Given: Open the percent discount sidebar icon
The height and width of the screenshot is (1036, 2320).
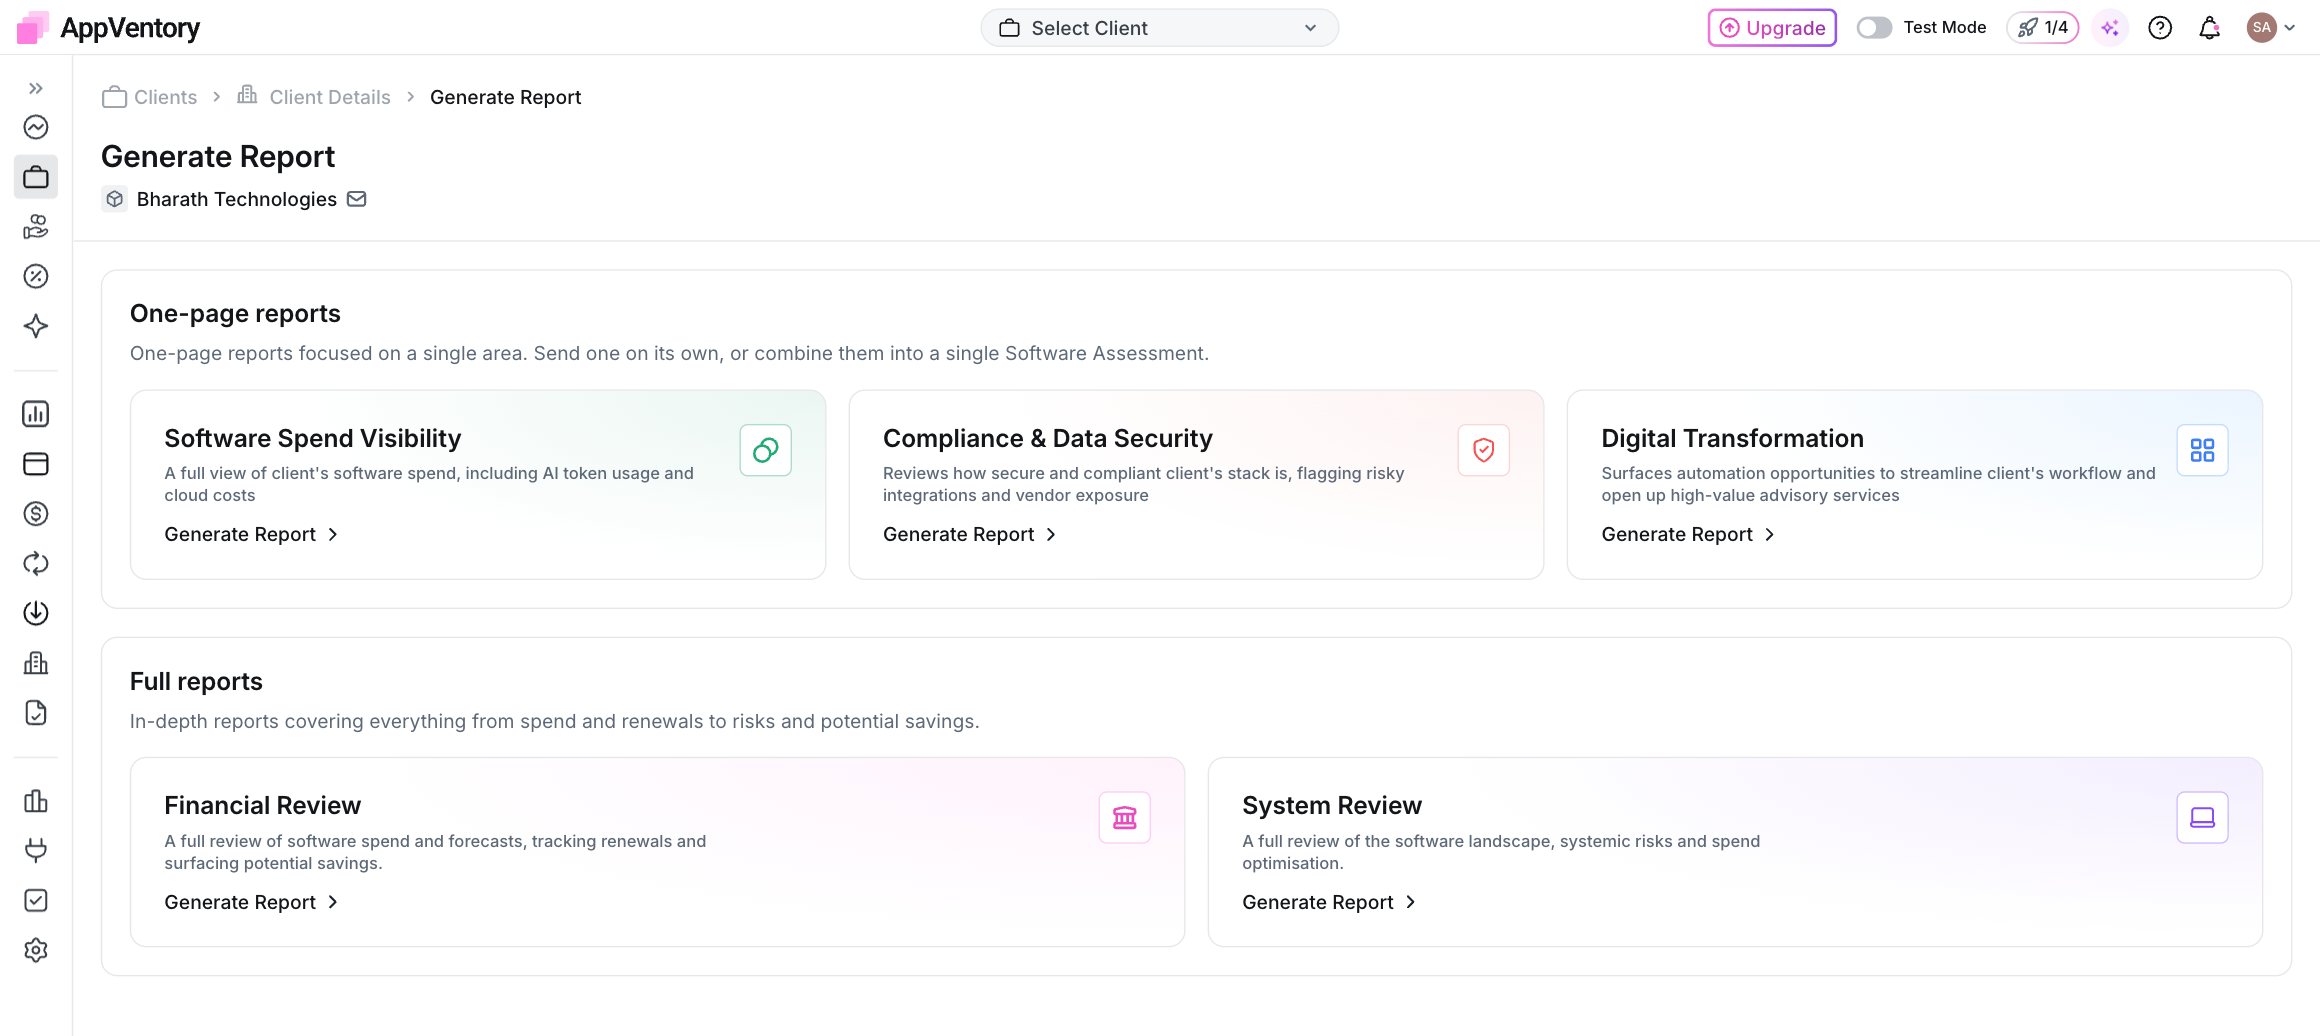Looking at the screenshot, I should tap(36, 276).
